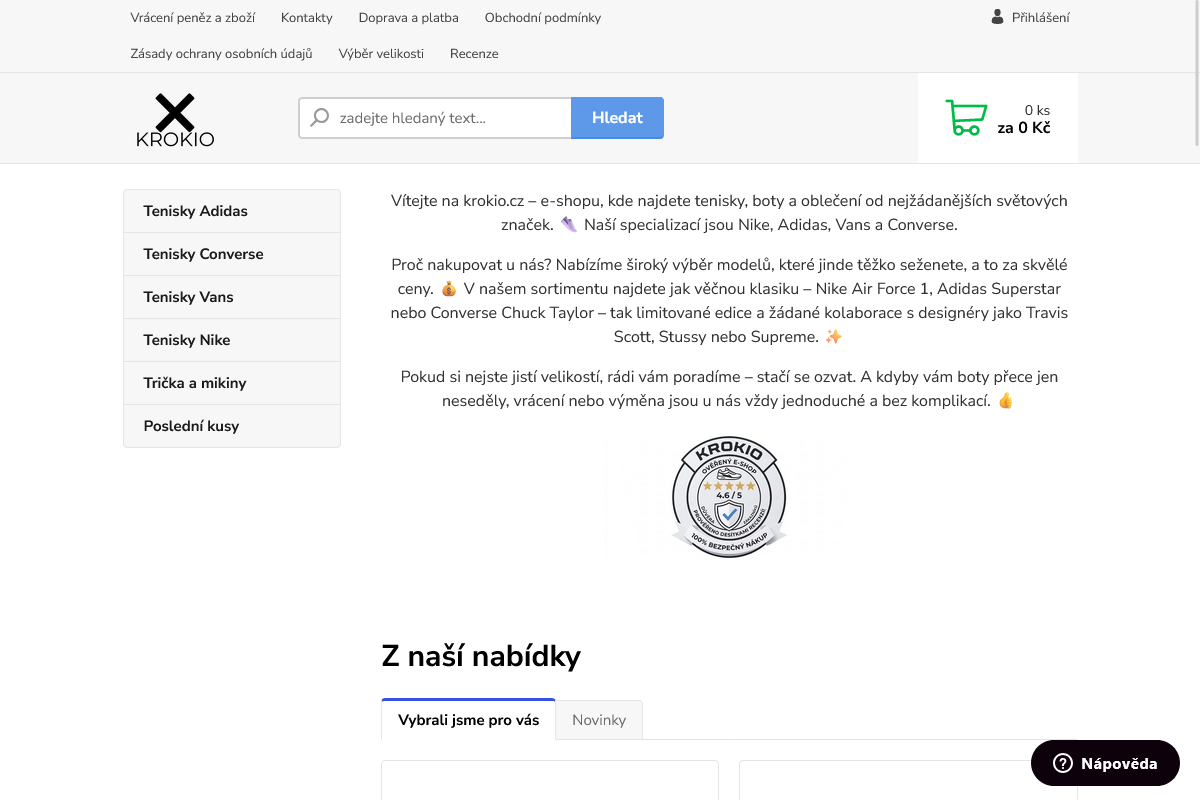Click the green shopping cart icon
Screen dimensions: 1200x800
pos(965,118)
